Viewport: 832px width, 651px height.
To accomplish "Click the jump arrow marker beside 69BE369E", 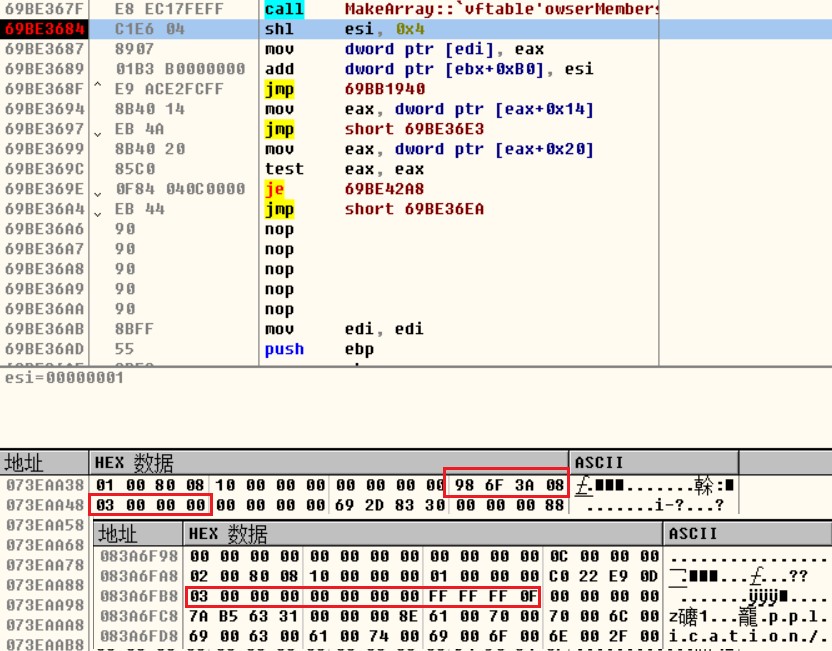I will click(x=98, y=192).
